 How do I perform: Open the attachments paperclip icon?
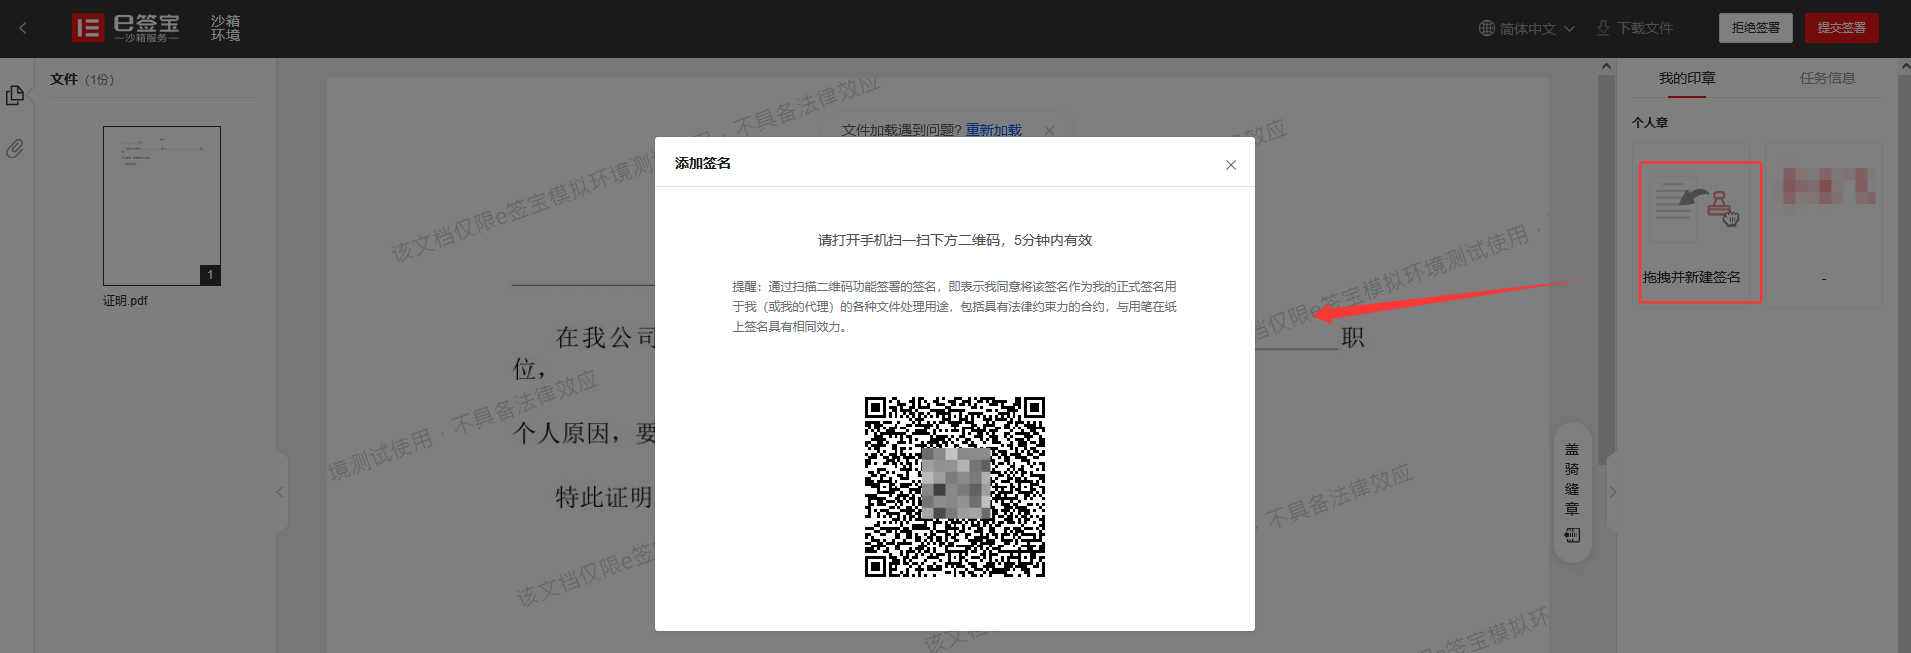15,149
